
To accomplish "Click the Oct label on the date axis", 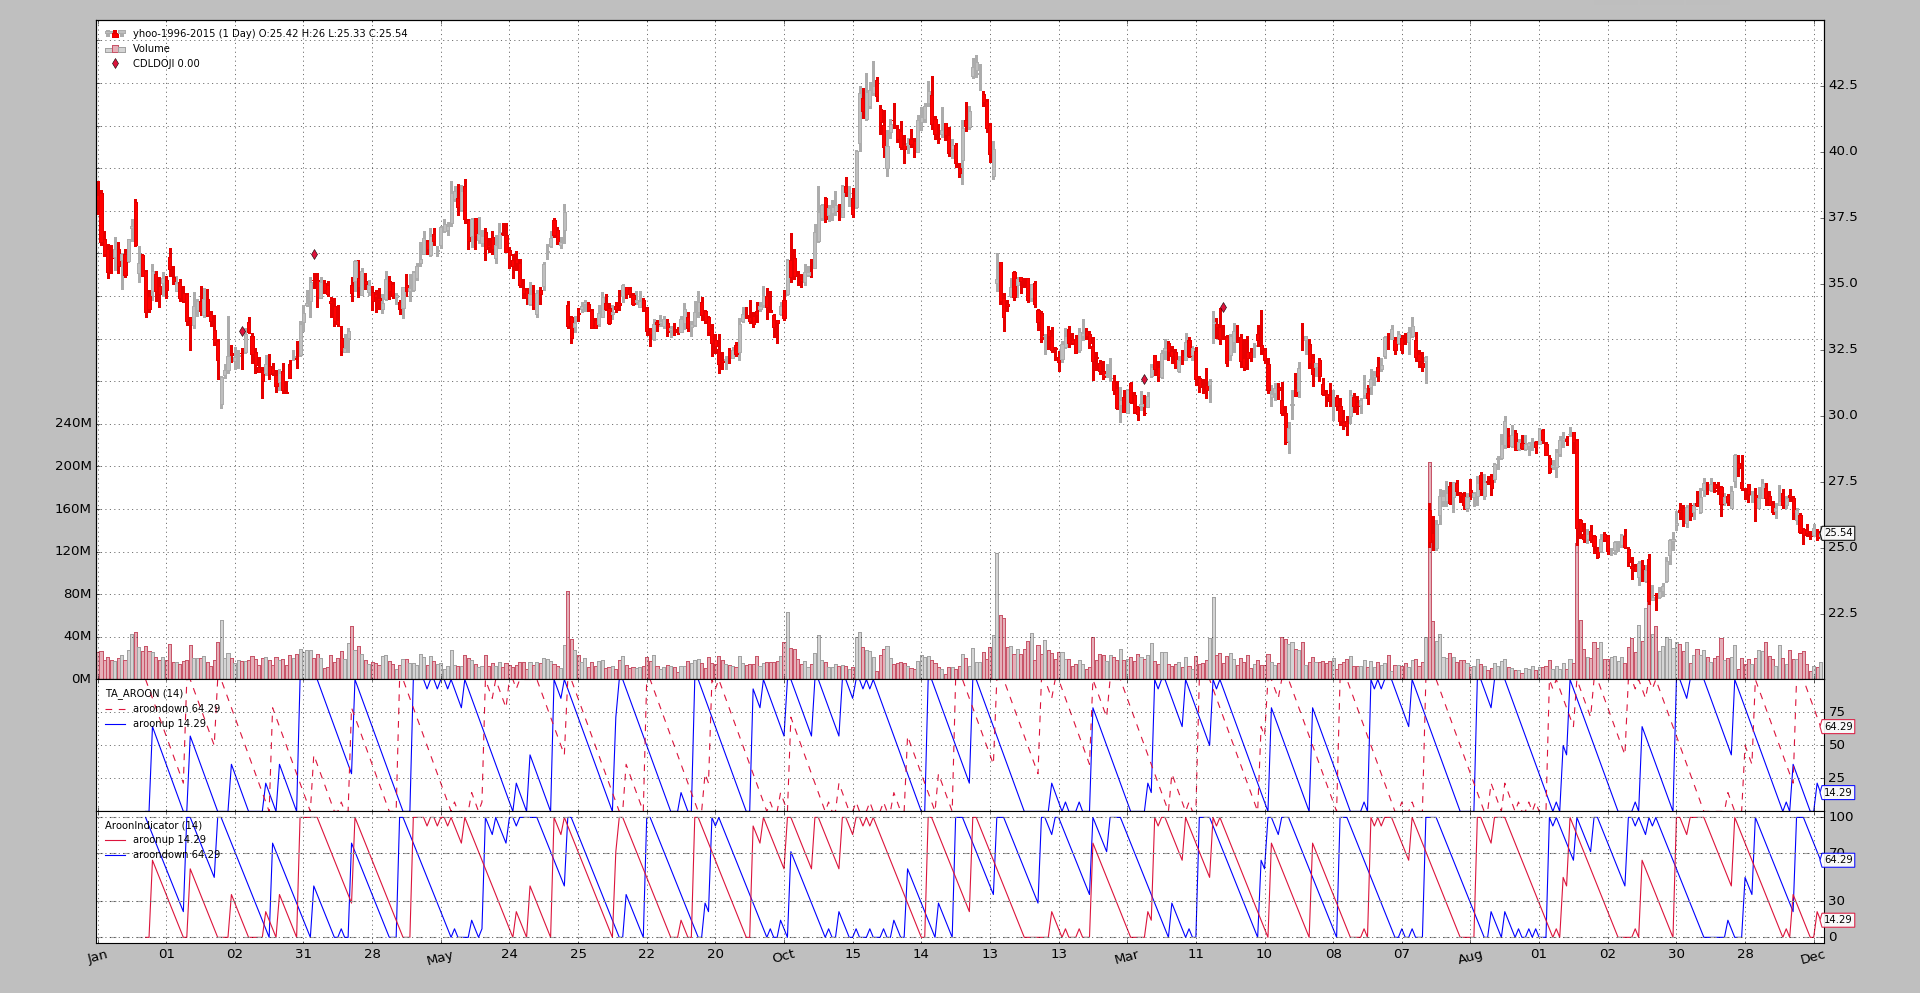I will pyautogui.click(x=783, y=957).
